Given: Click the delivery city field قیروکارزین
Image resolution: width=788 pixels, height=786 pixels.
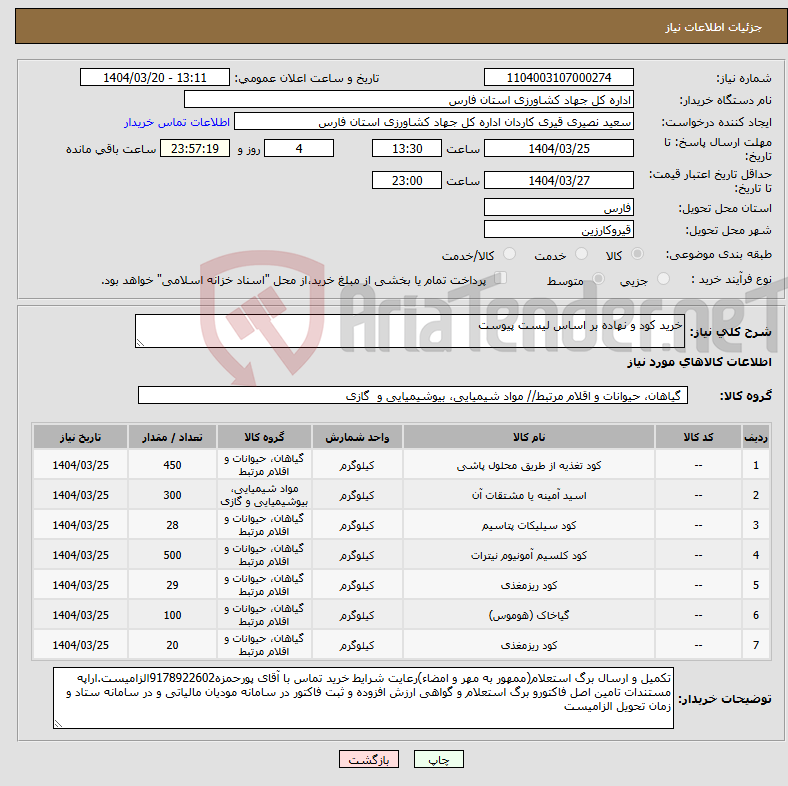Looking at the screenshot, I should point(558,229).
